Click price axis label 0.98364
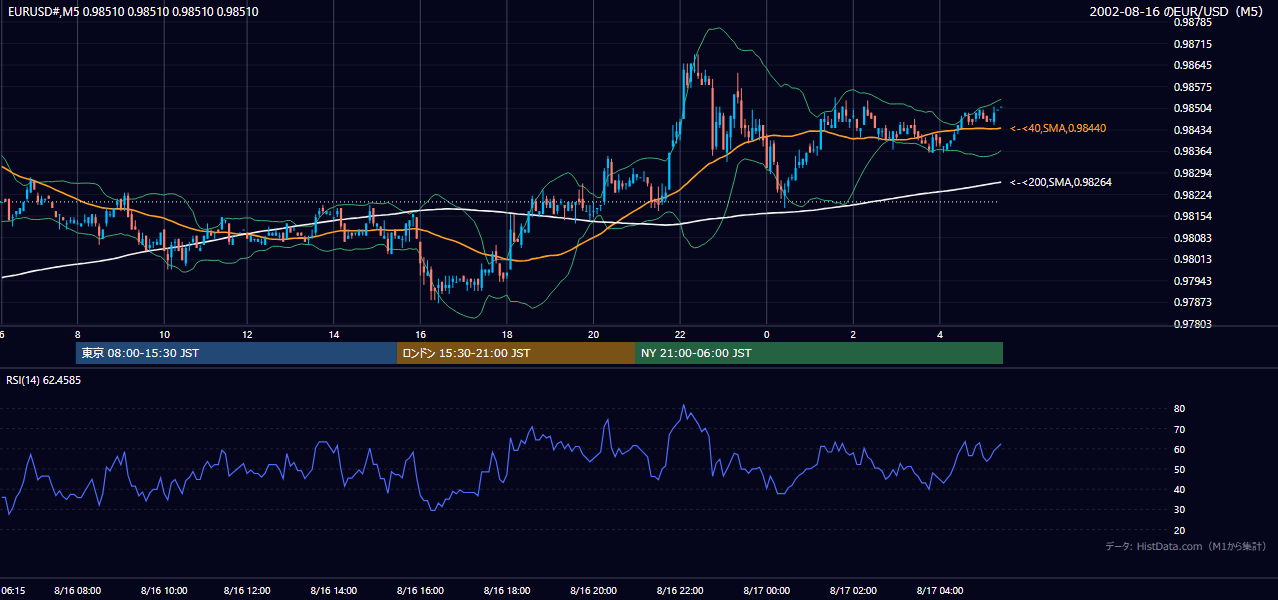The width and height of the screenshot is (1278, 600). (1192, 152)
